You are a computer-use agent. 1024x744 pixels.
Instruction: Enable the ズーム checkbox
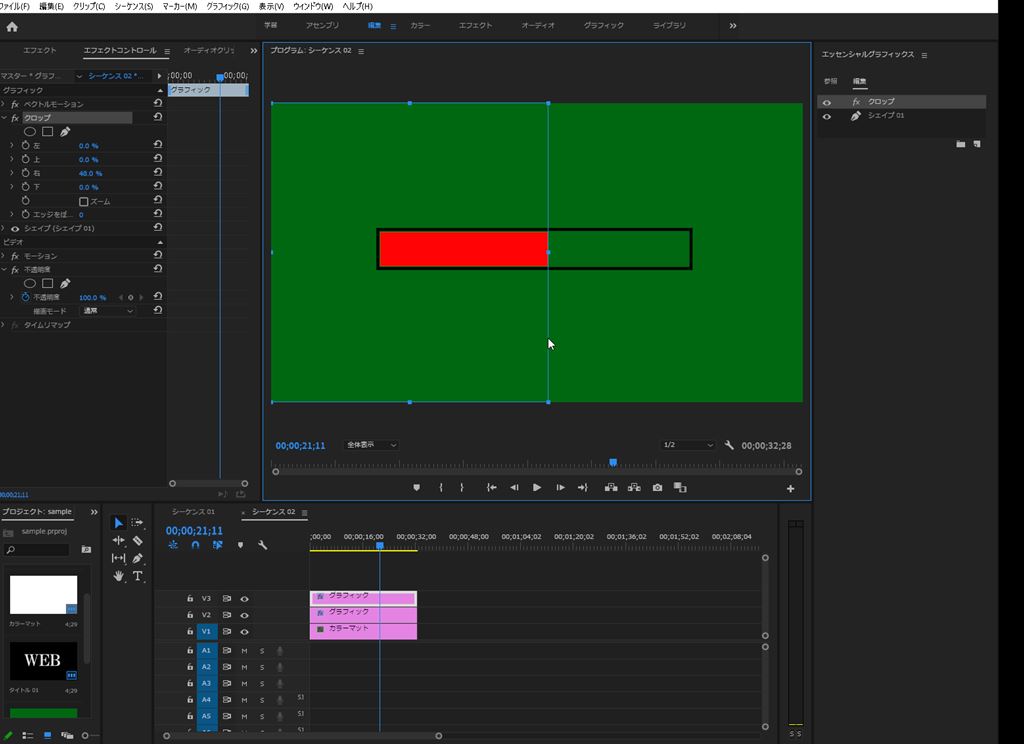84,201
